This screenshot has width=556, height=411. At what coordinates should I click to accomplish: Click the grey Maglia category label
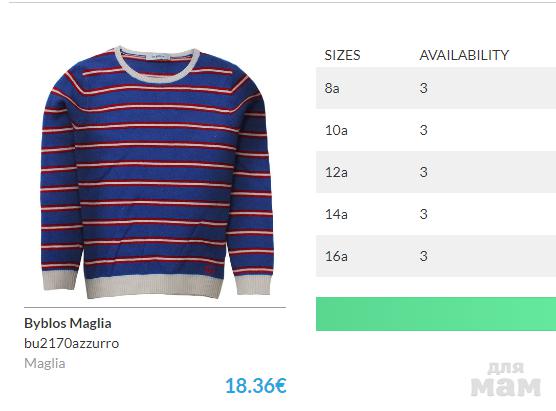tap(45, 363)
